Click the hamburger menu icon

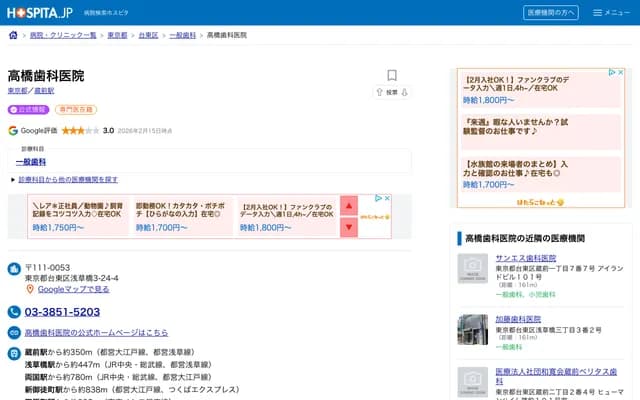(x=599, y=13)
